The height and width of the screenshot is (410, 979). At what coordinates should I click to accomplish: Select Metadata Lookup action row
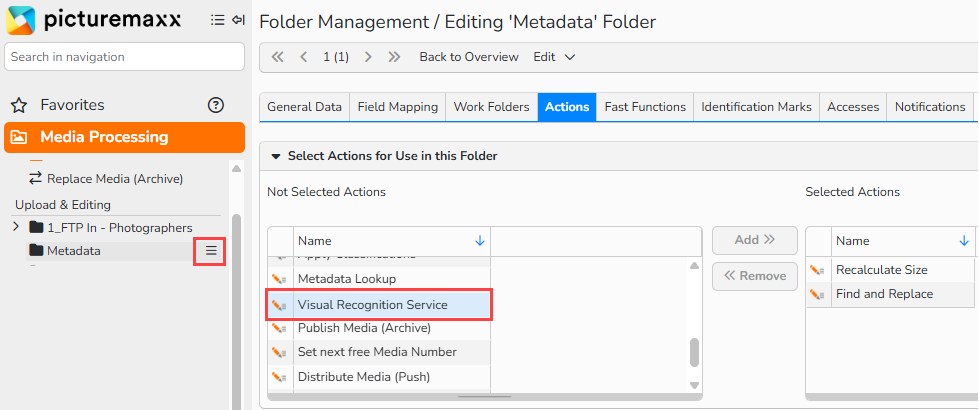click(379, 279)
